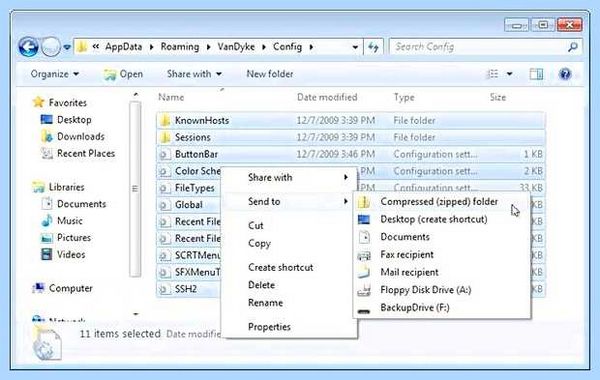Click the Back navigation arrow button

28,47
